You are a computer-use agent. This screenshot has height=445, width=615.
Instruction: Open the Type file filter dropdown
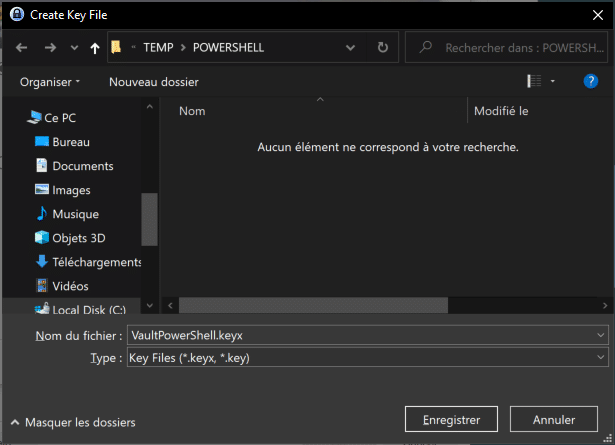point(600,357)
